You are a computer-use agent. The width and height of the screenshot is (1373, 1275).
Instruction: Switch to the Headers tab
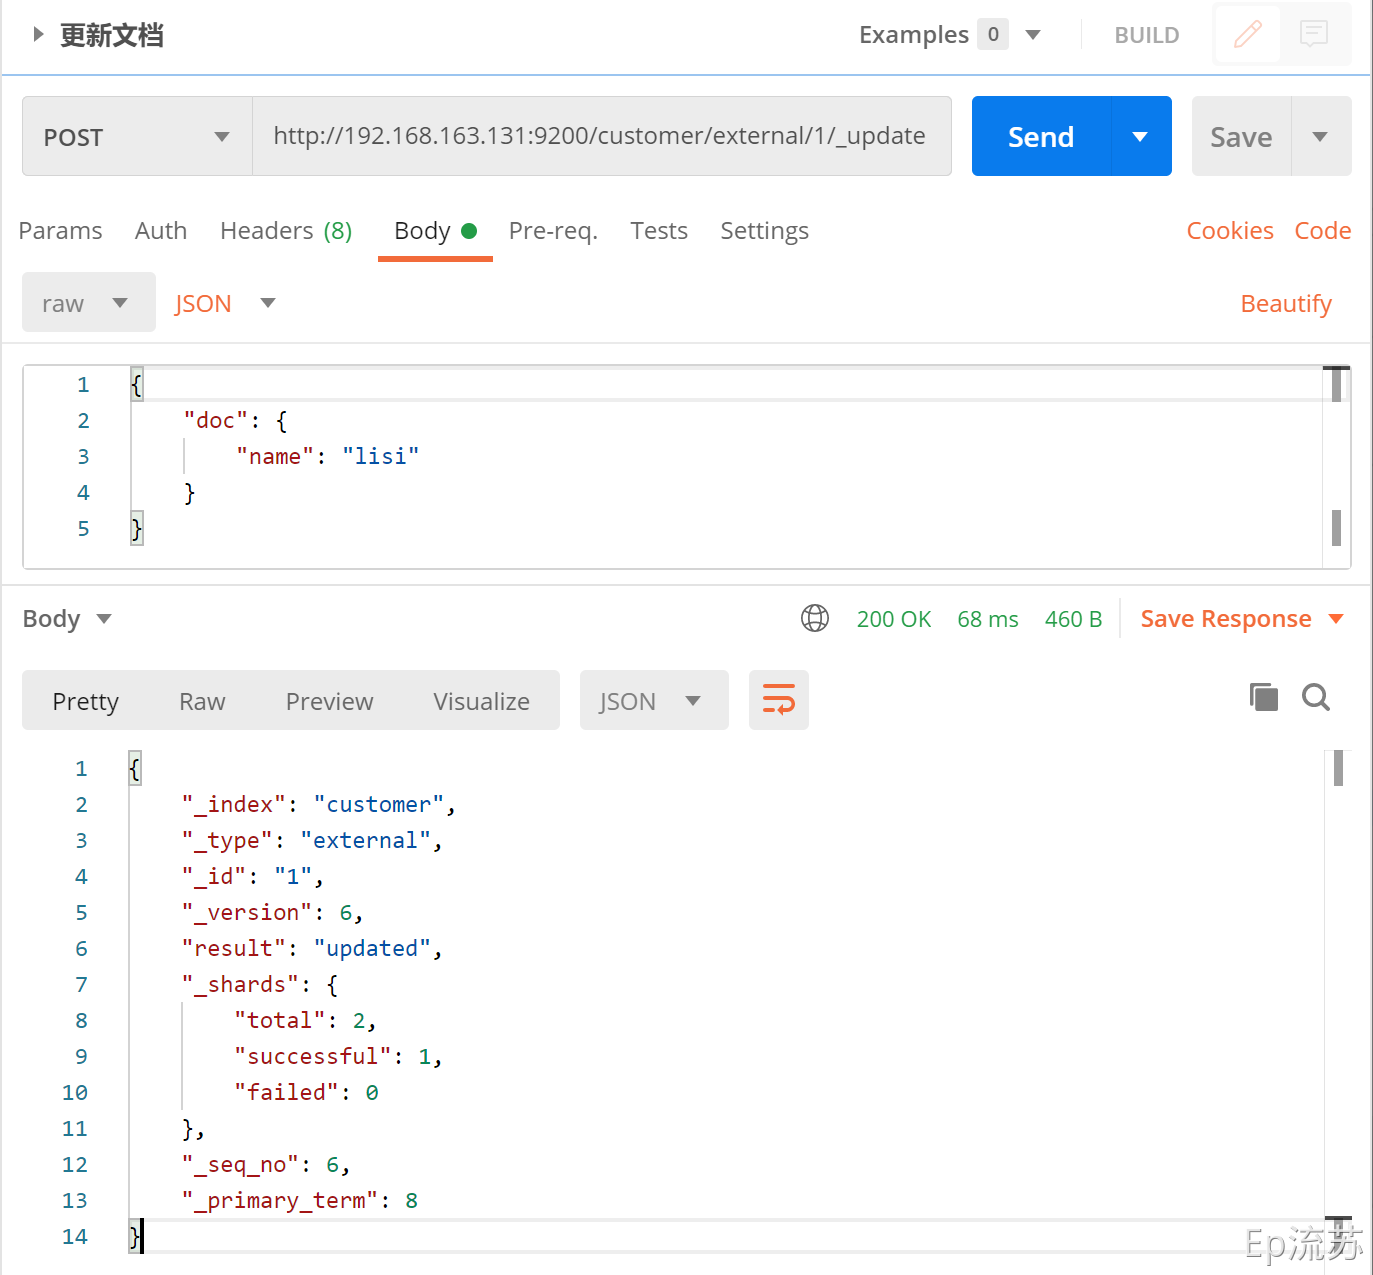click(x=286, y=231)
